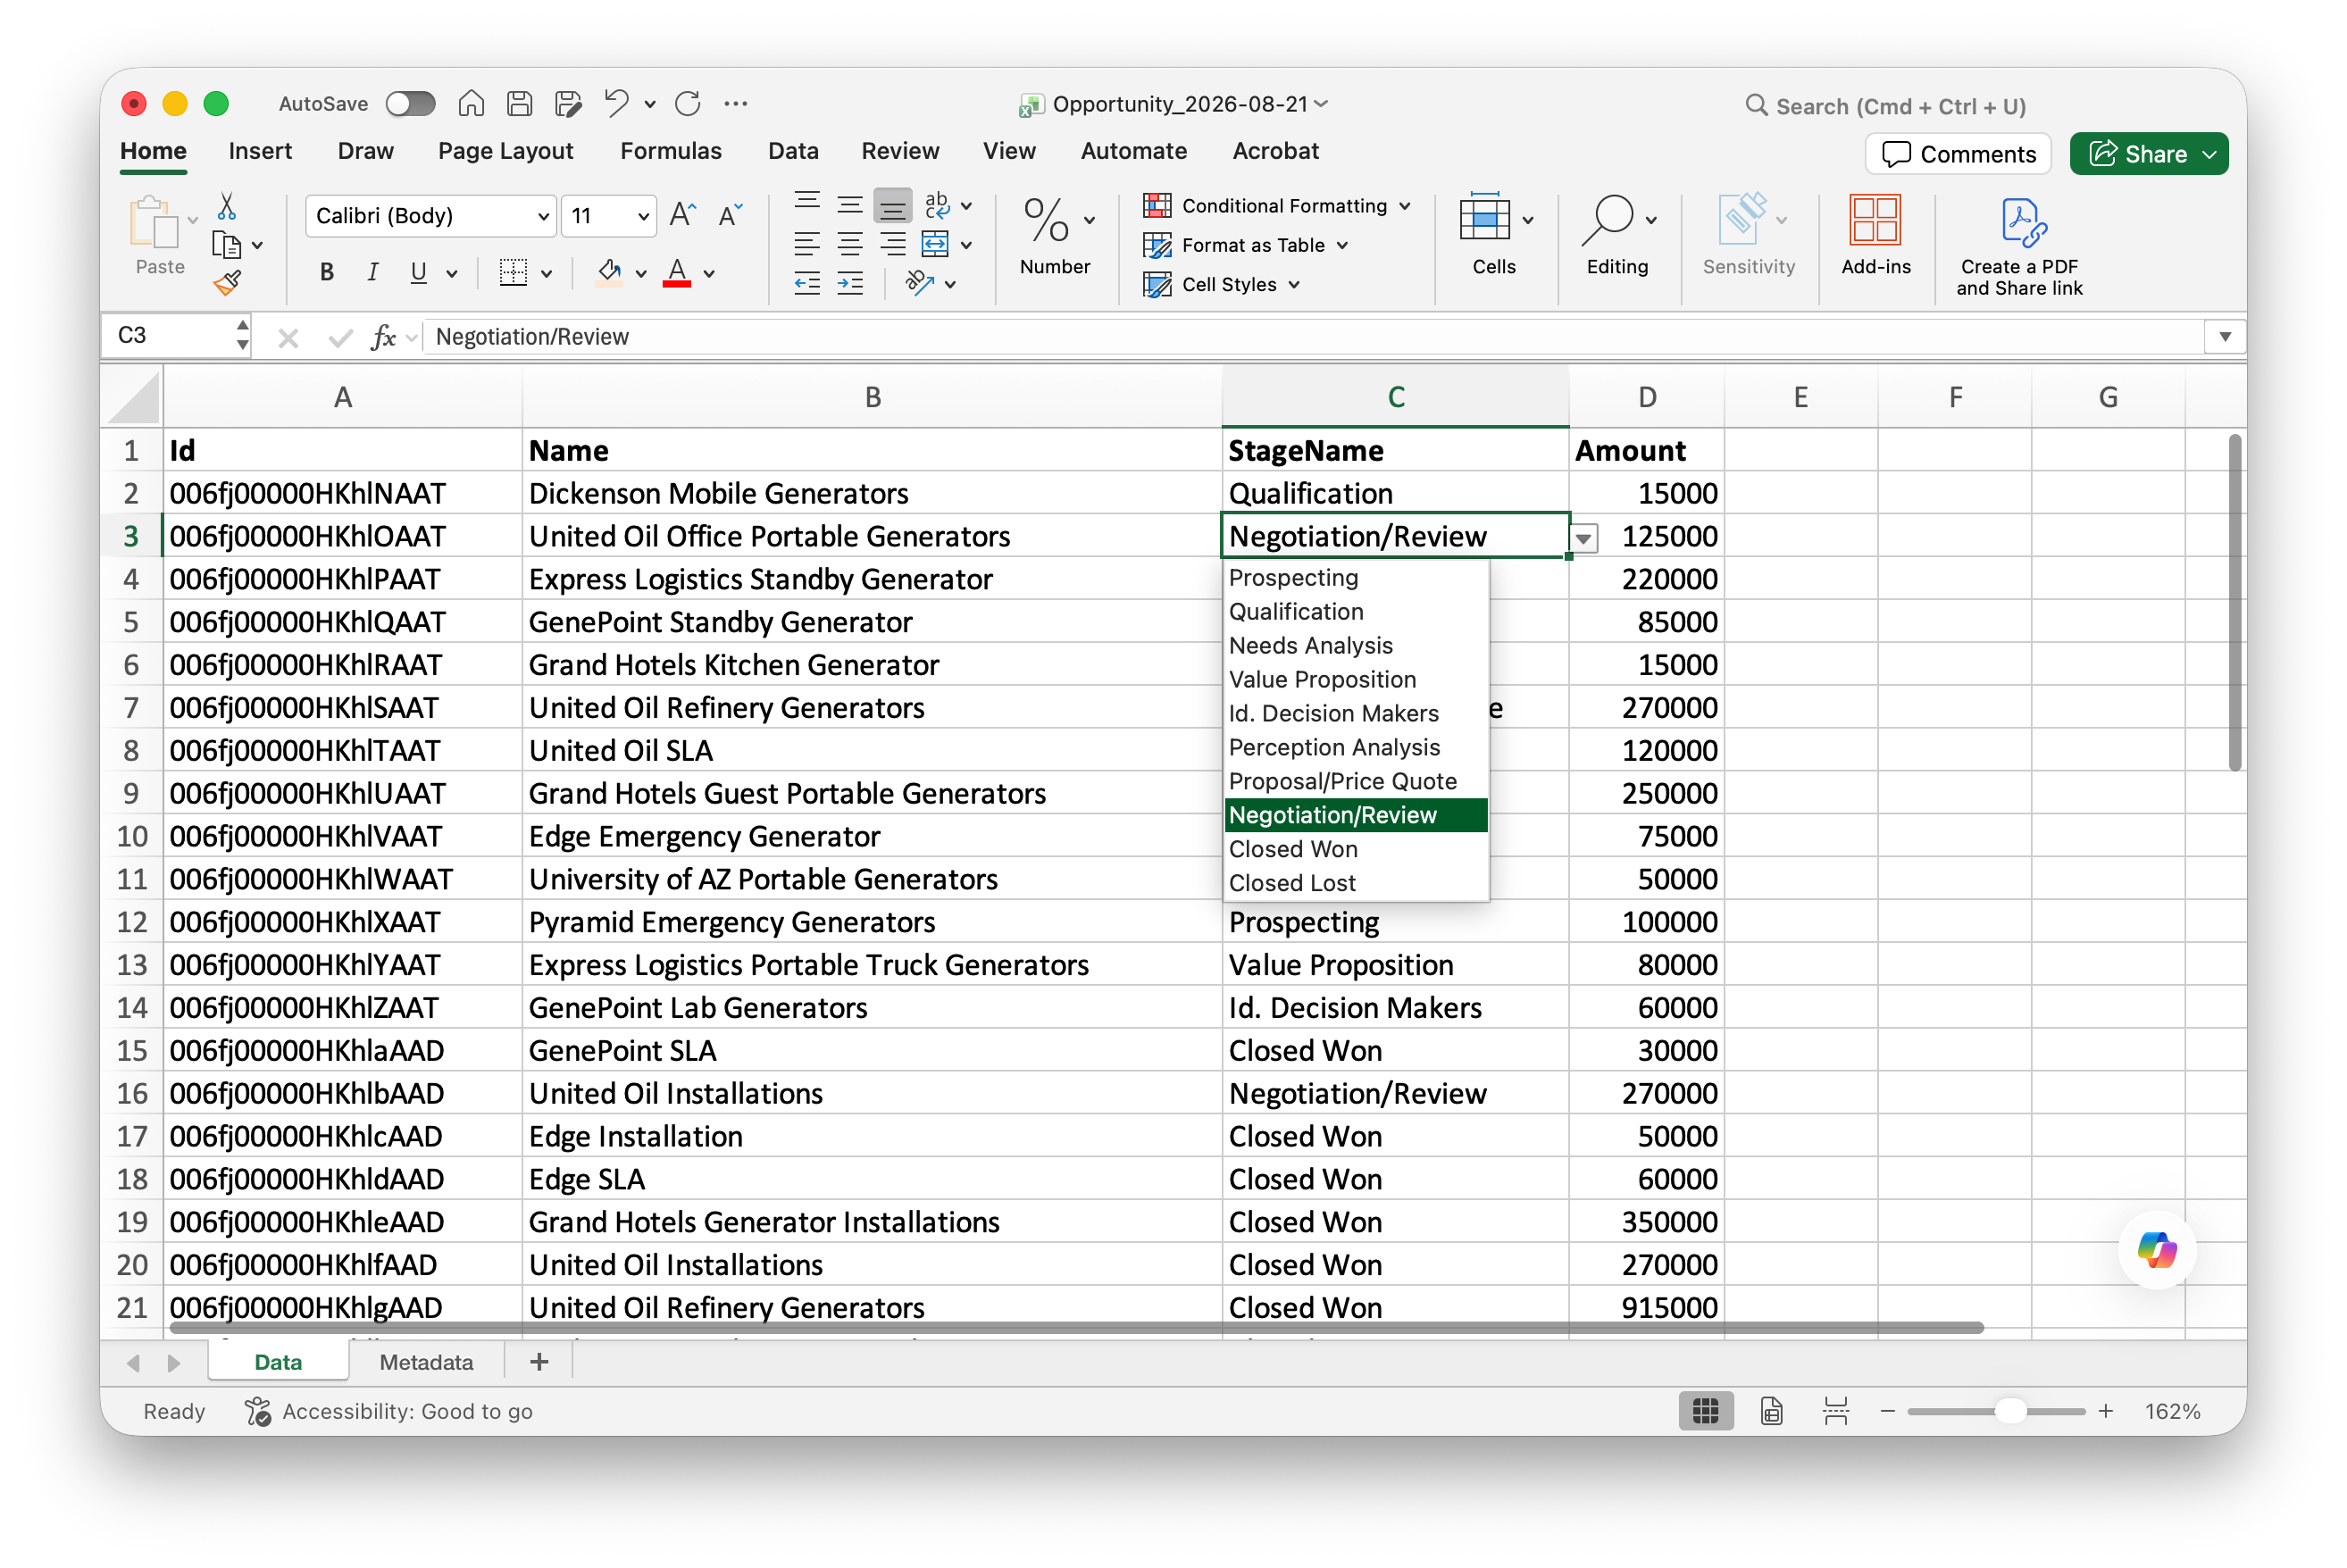Screen dimensions: 2347x1568
Task: Open the Insert ribbon tab
Action: [x=260, y=151]
